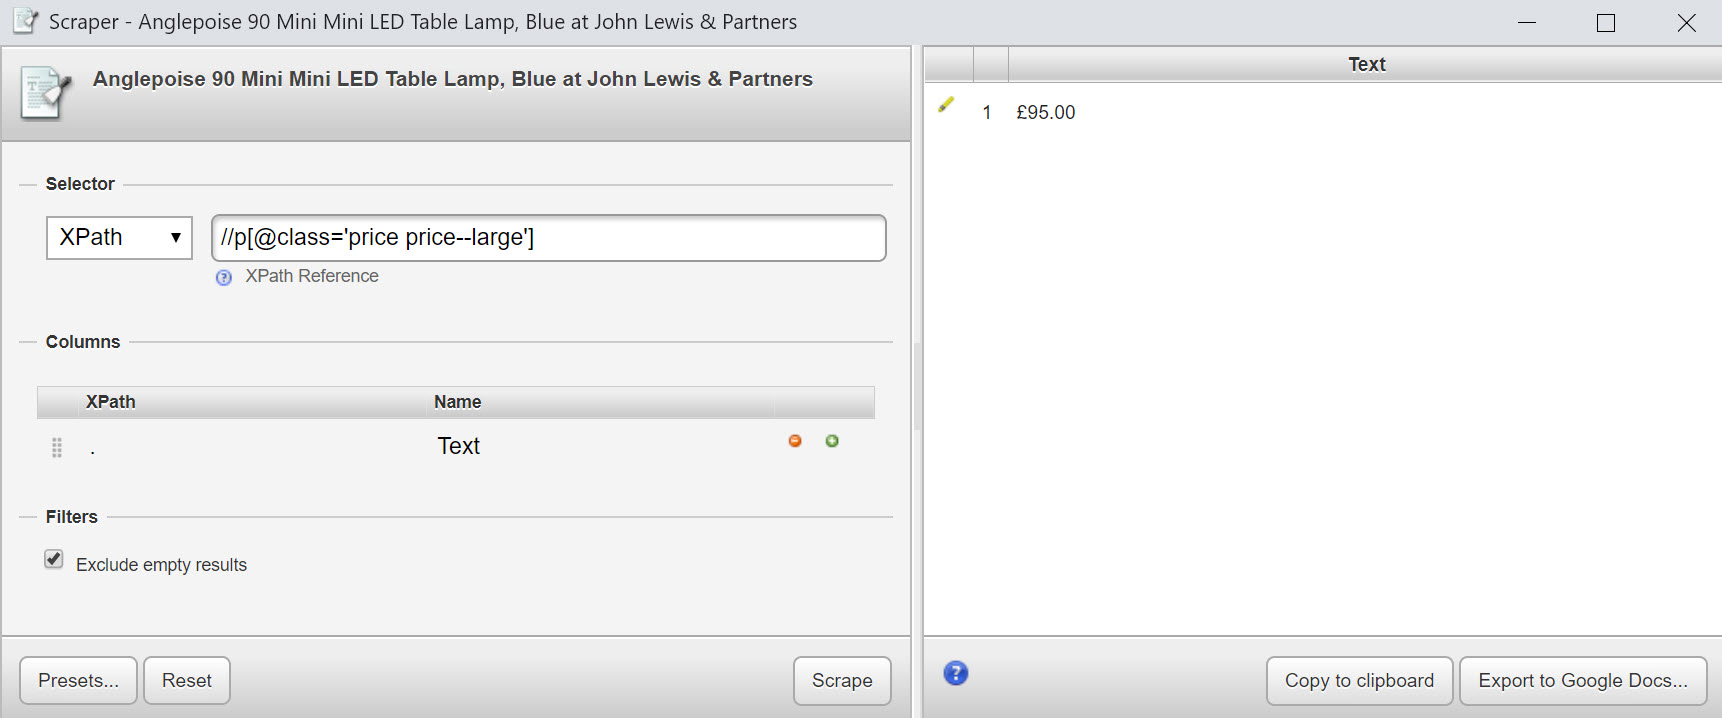Screen dimensions: 1722x718
Task: Remove the Text column with red minus icon
Action: pyautogui.click(x=795, y=441)
